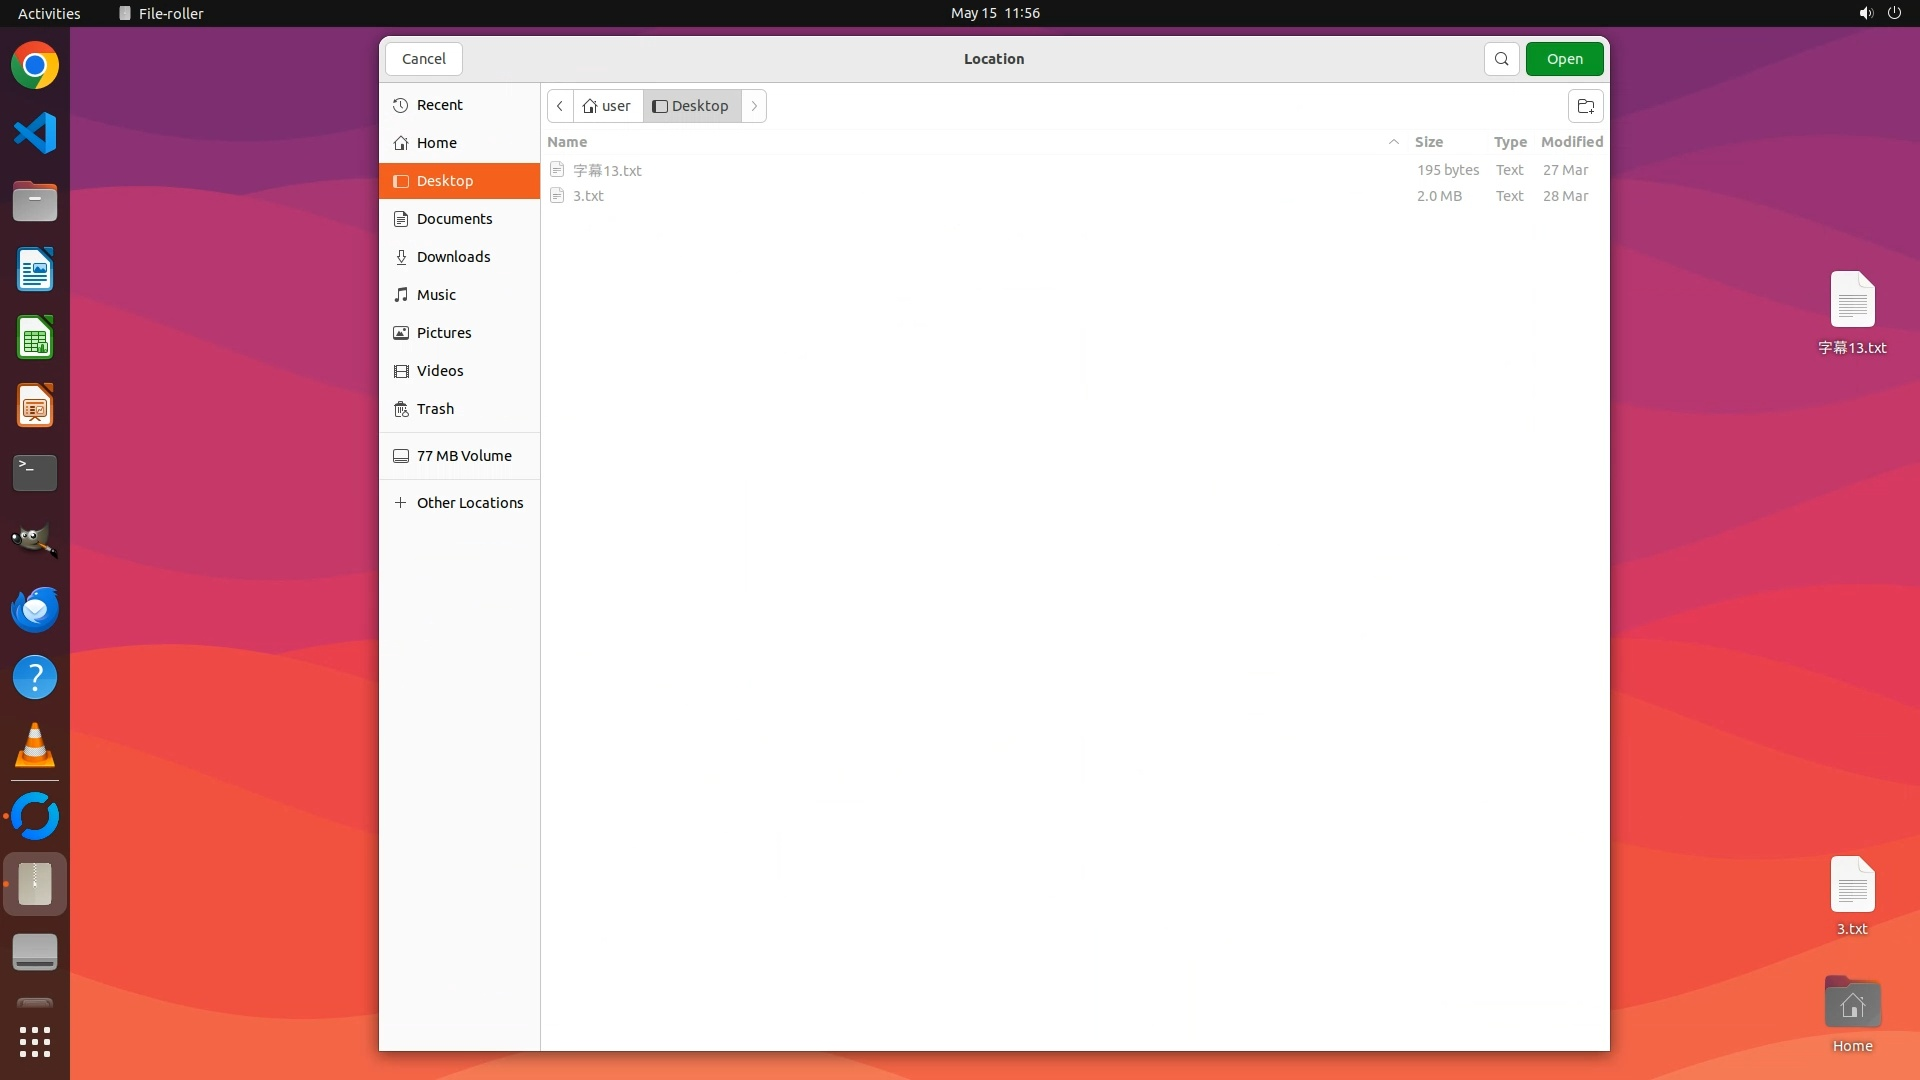Select the 3.txt file in list
The image size is (1920, 1080).
588,196
